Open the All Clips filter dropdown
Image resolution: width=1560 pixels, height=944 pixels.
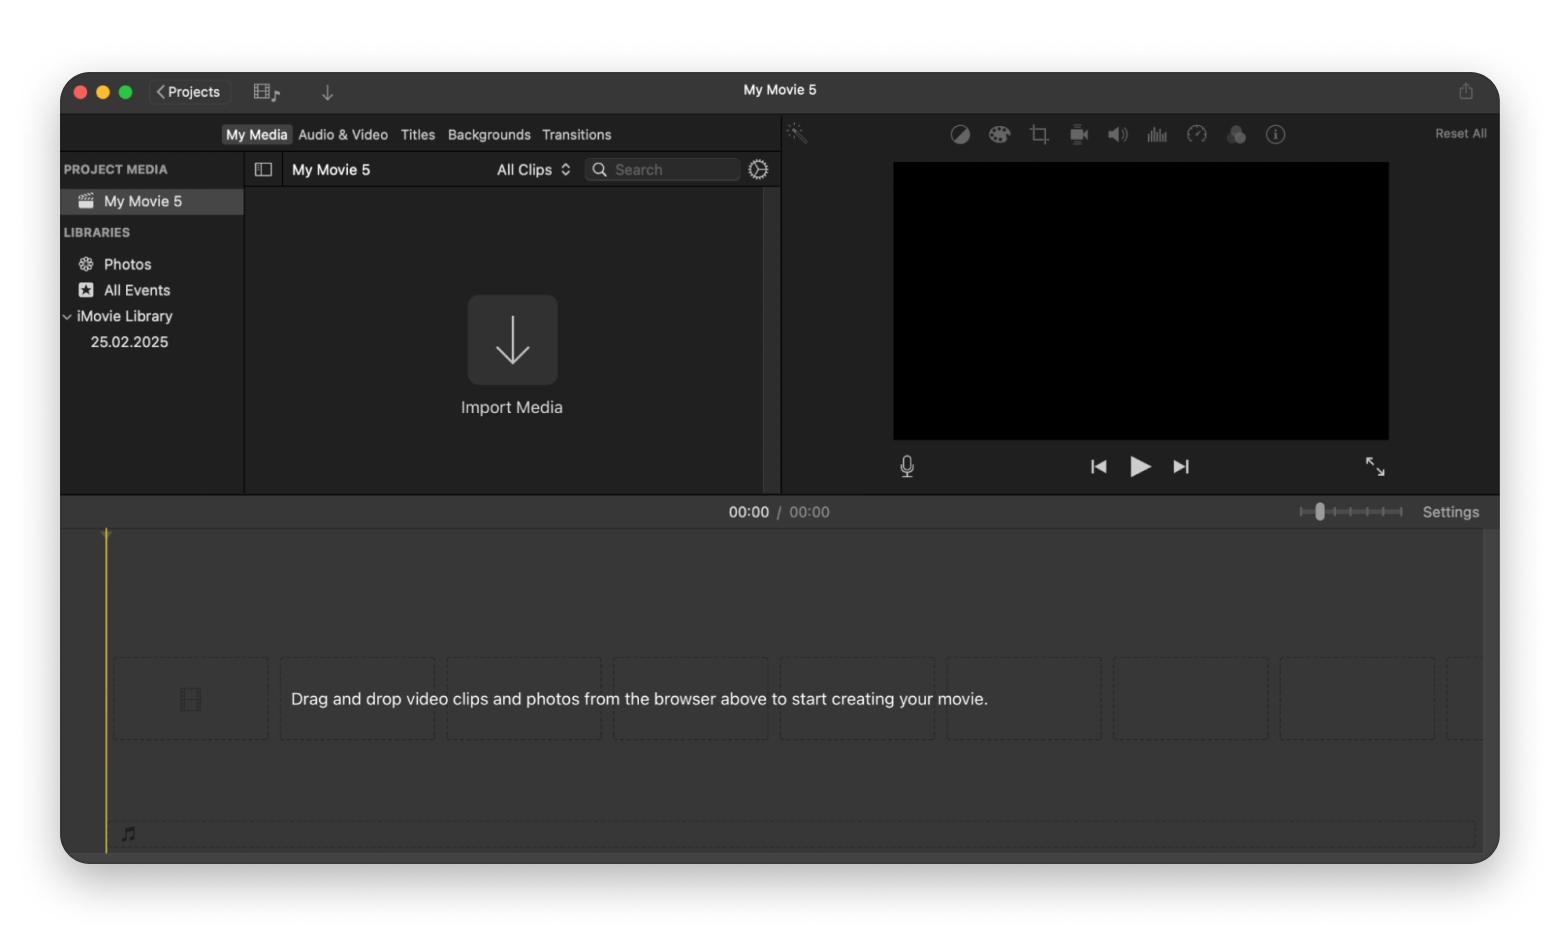[533, 170]
